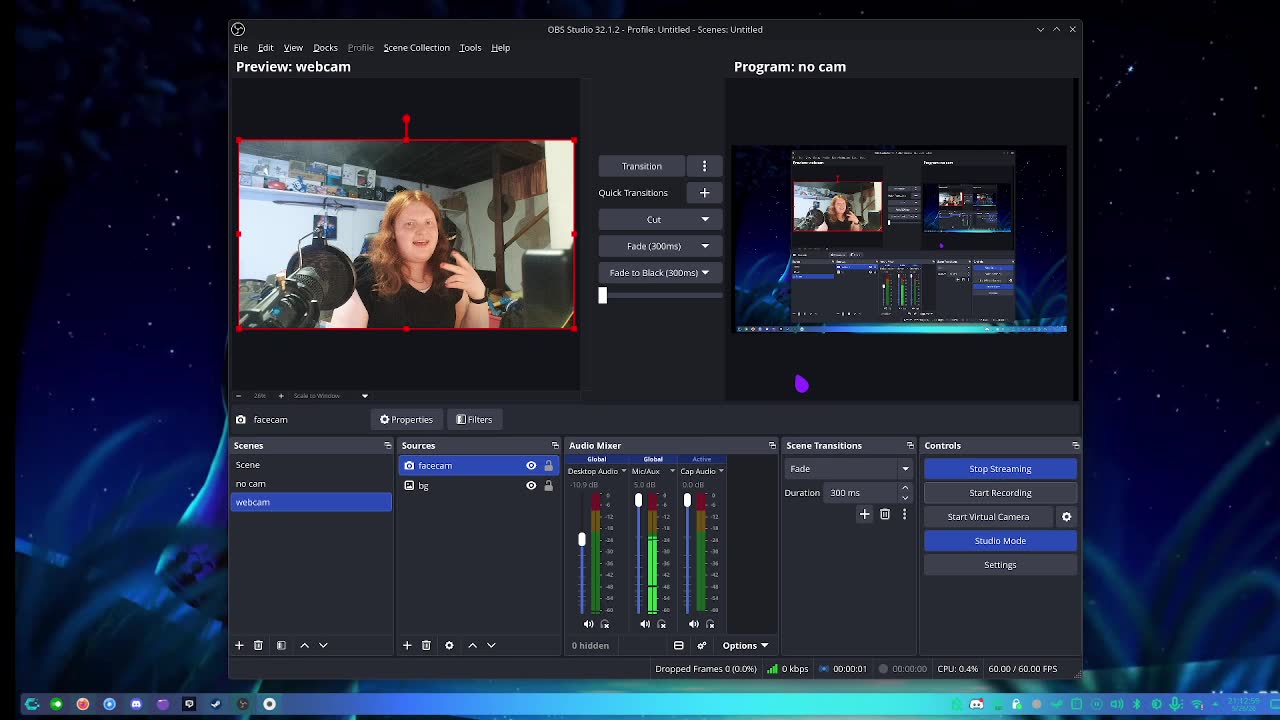Image resolution: width=1280 pixels, height=720 pixels.
Task: Expand the Cap Audio channel dropdown arrow
Action: [720, 471]
